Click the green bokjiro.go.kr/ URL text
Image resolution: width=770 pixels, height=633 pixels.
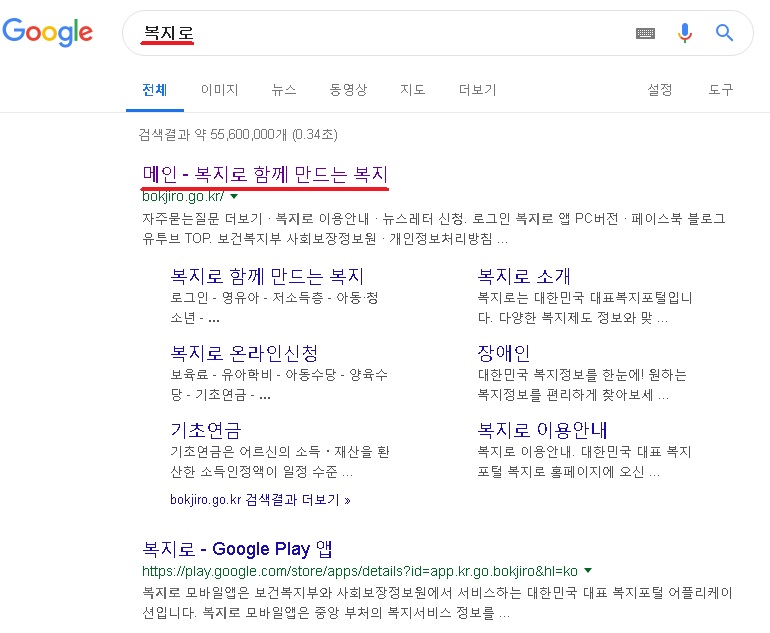click(183, 196)
